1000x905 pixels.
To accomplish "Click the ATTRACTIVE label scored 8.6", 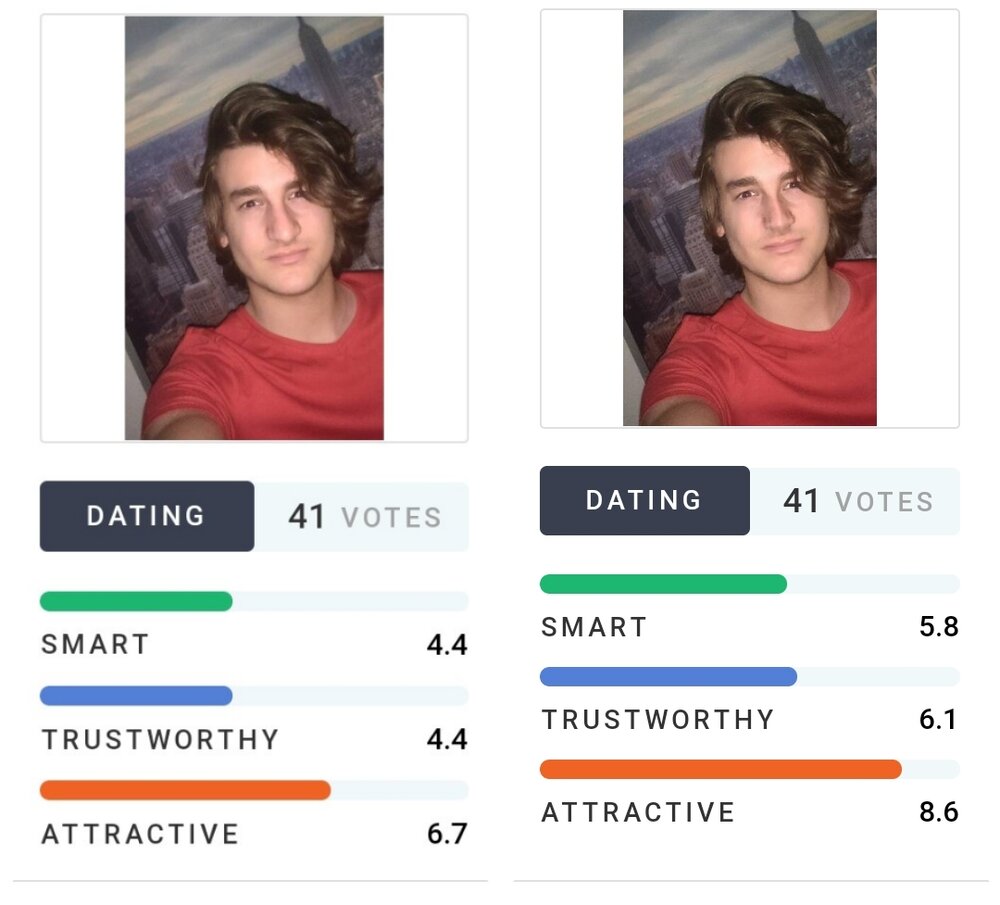I will 638,813.
